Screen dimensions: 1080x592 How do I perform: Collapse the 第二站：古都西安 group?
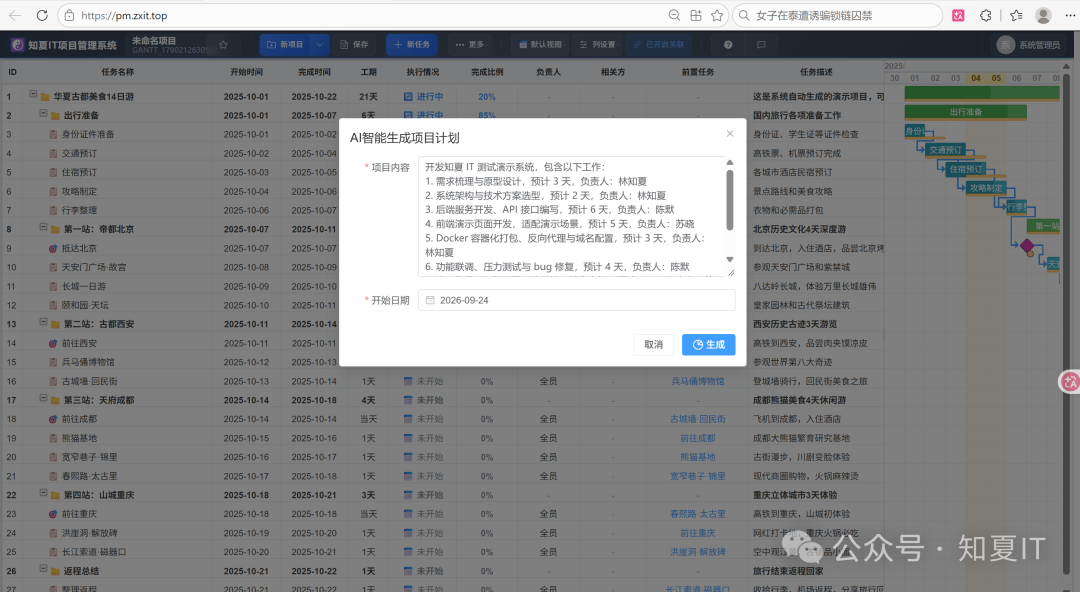tap(43, 322)
